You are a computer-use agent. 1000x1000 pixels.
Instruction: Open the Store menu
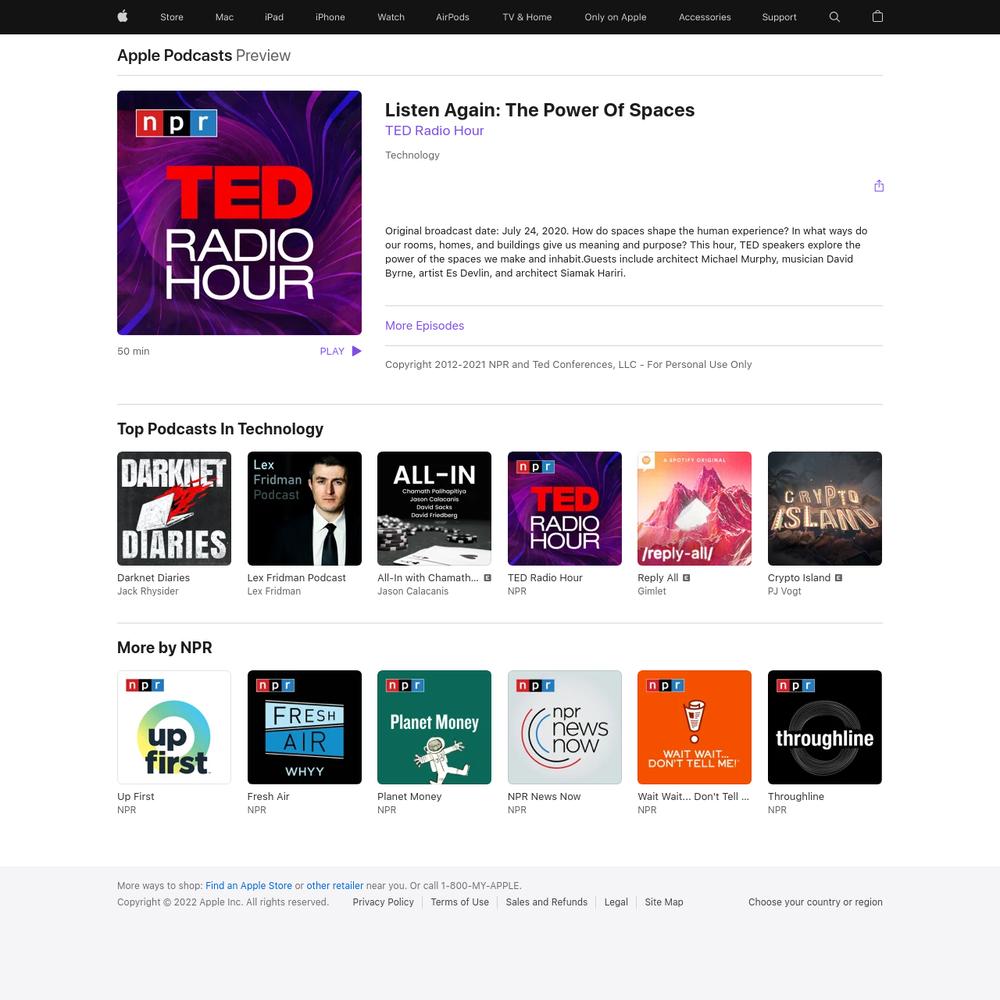(x=172, y=17)
